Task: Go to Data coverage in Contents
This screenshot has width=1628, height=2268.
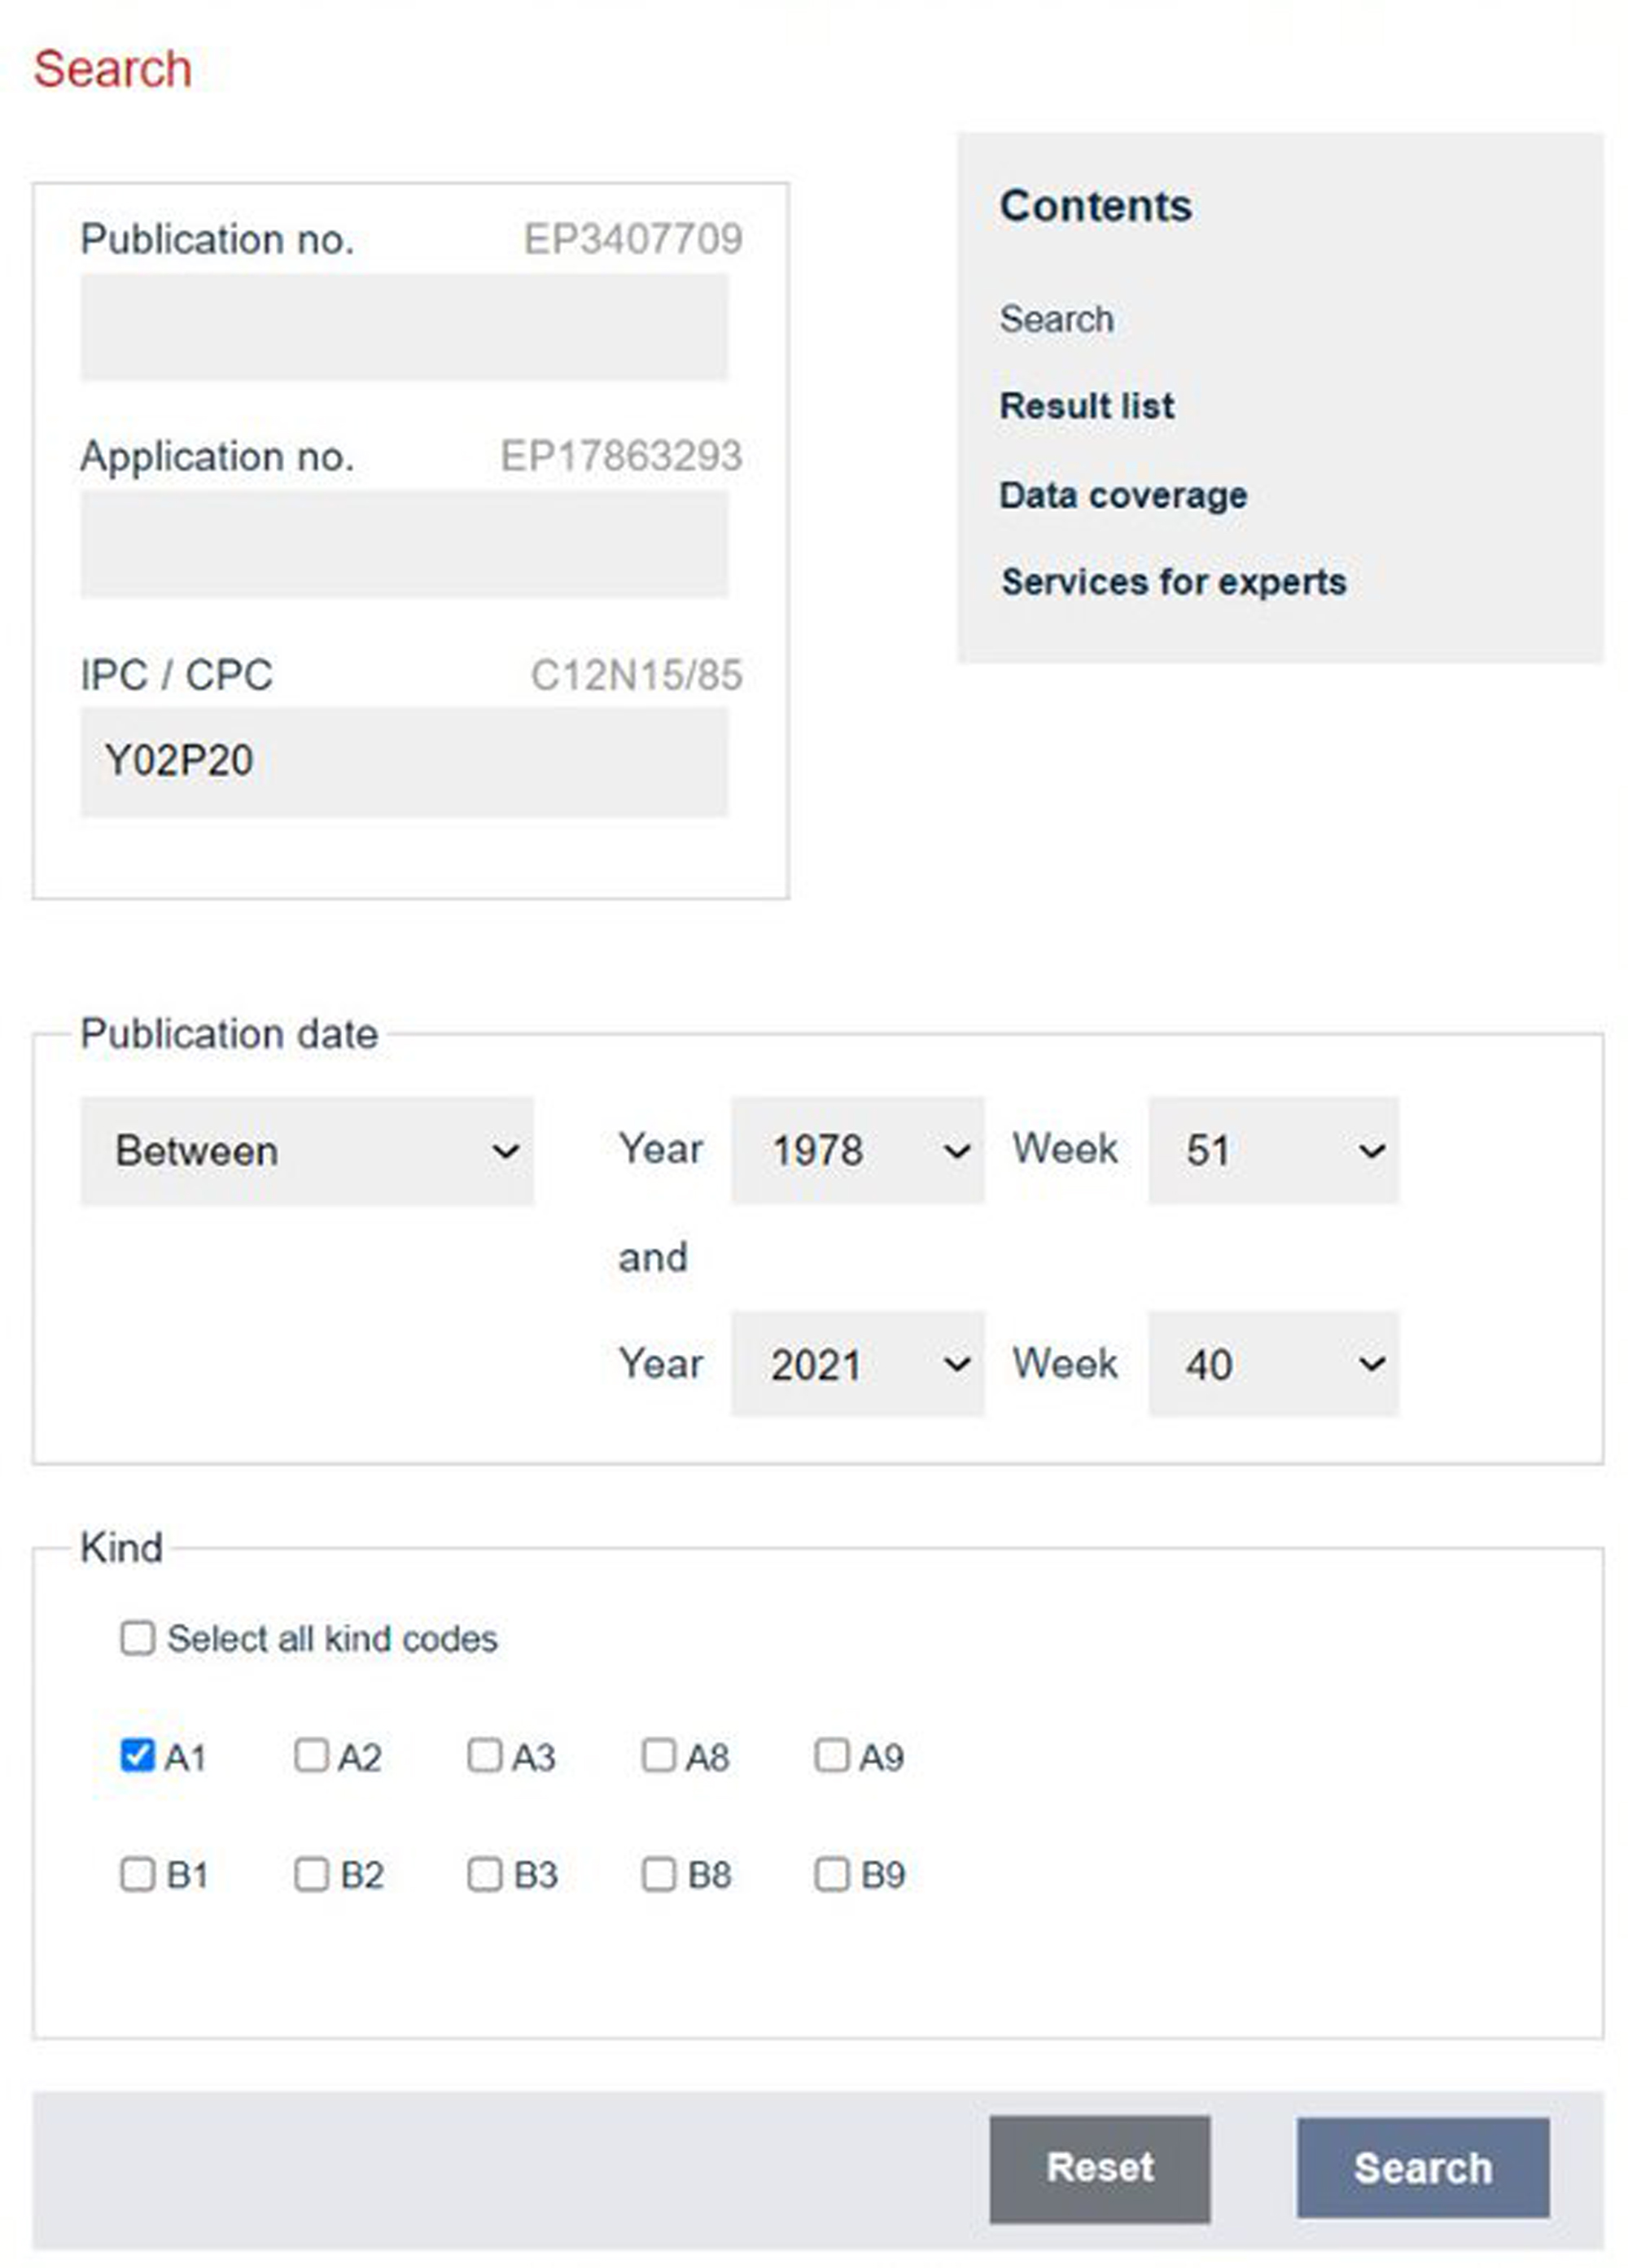Action: point(1123,495)
